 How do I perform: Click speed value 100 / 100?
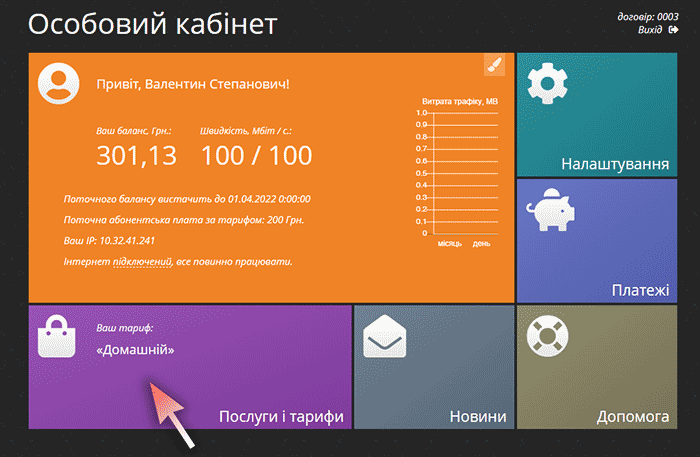click(257, 155)
